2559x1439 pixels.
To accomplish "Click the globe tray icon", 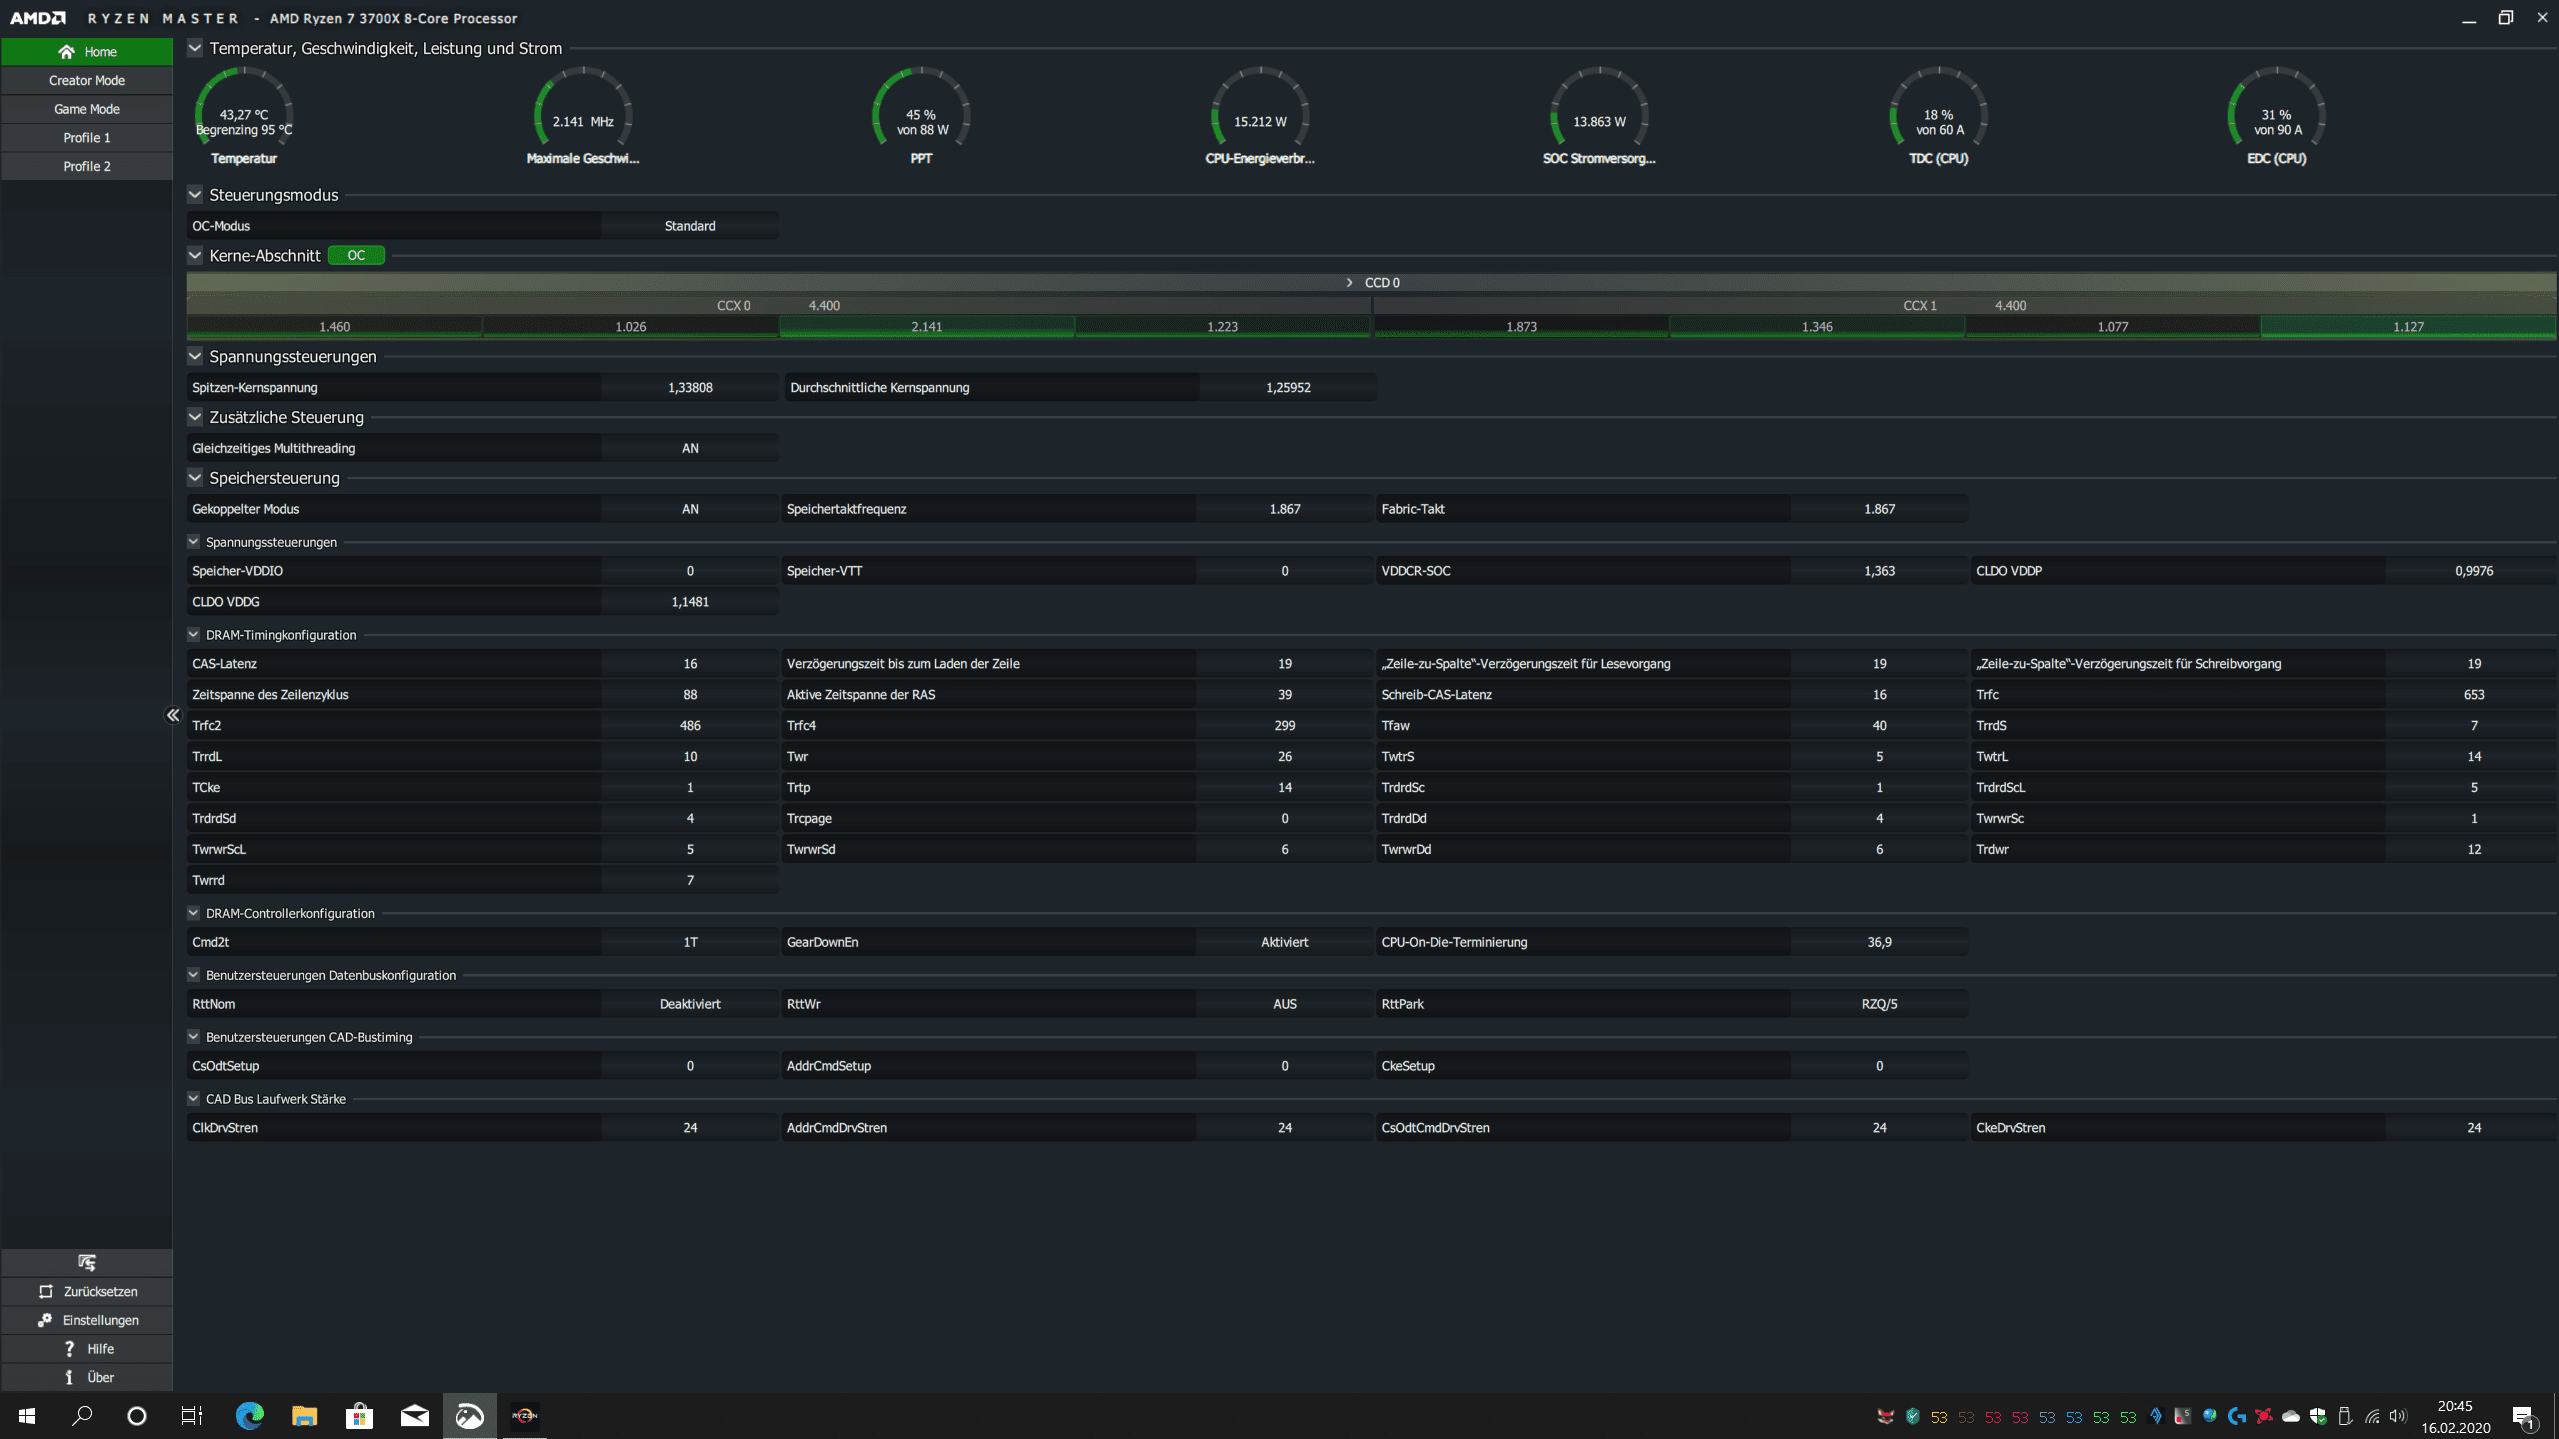I will [2210, 1416].
